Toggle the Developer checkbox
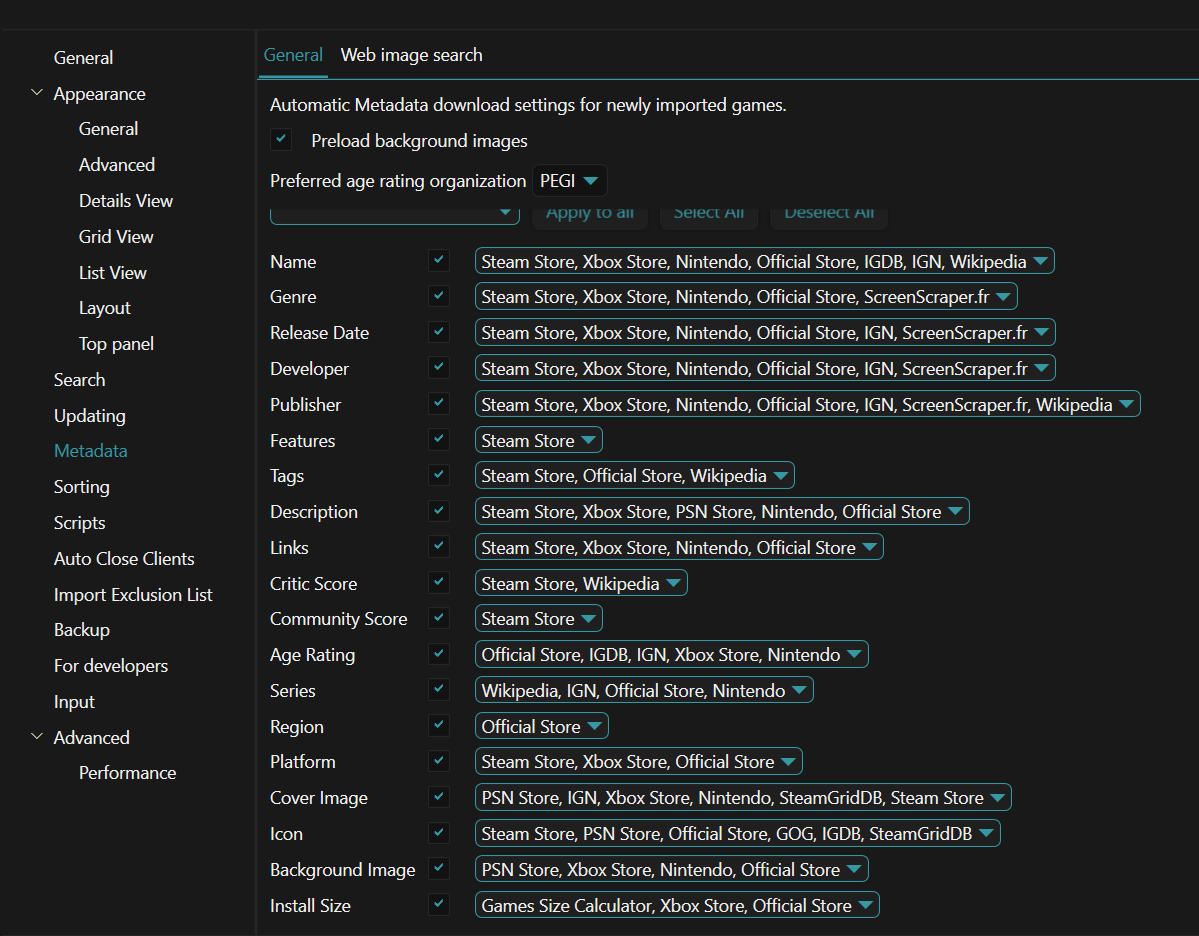 point(439,367)
